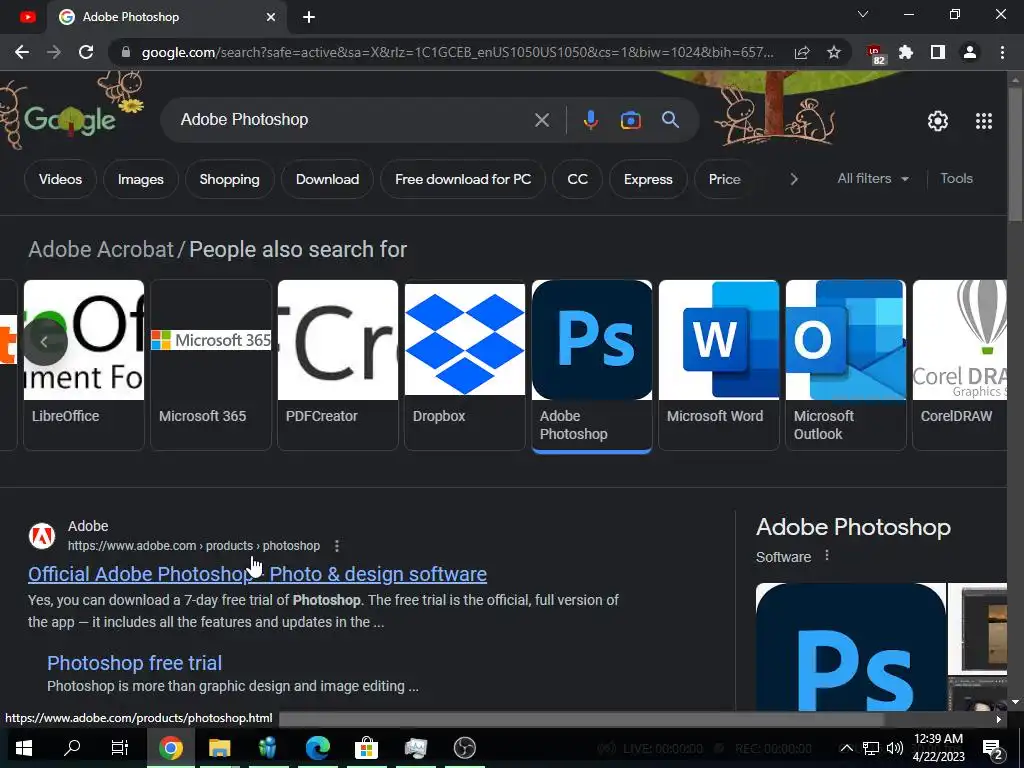This screenshot has height=768, width=1024.
Task: Open three-dot menu next to Software label
Action: pos(827,555)
